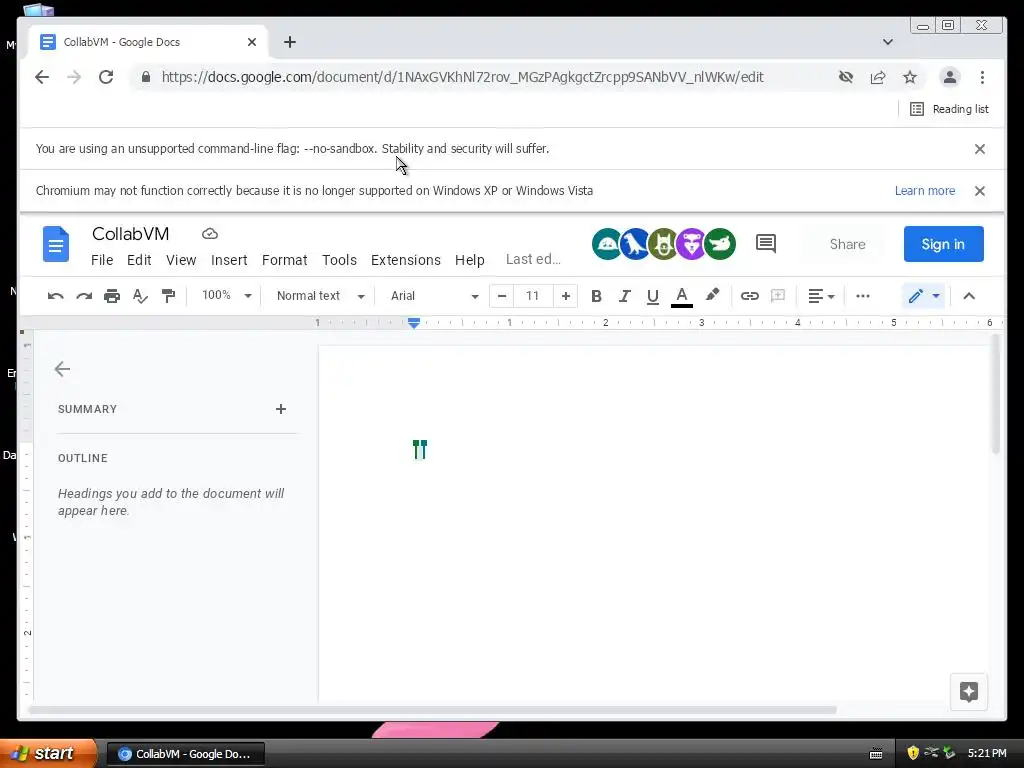Open the Chromium three-dot menu
Image resolution: width=1024 pixels, height=768 pixels.
pos(982,77)
